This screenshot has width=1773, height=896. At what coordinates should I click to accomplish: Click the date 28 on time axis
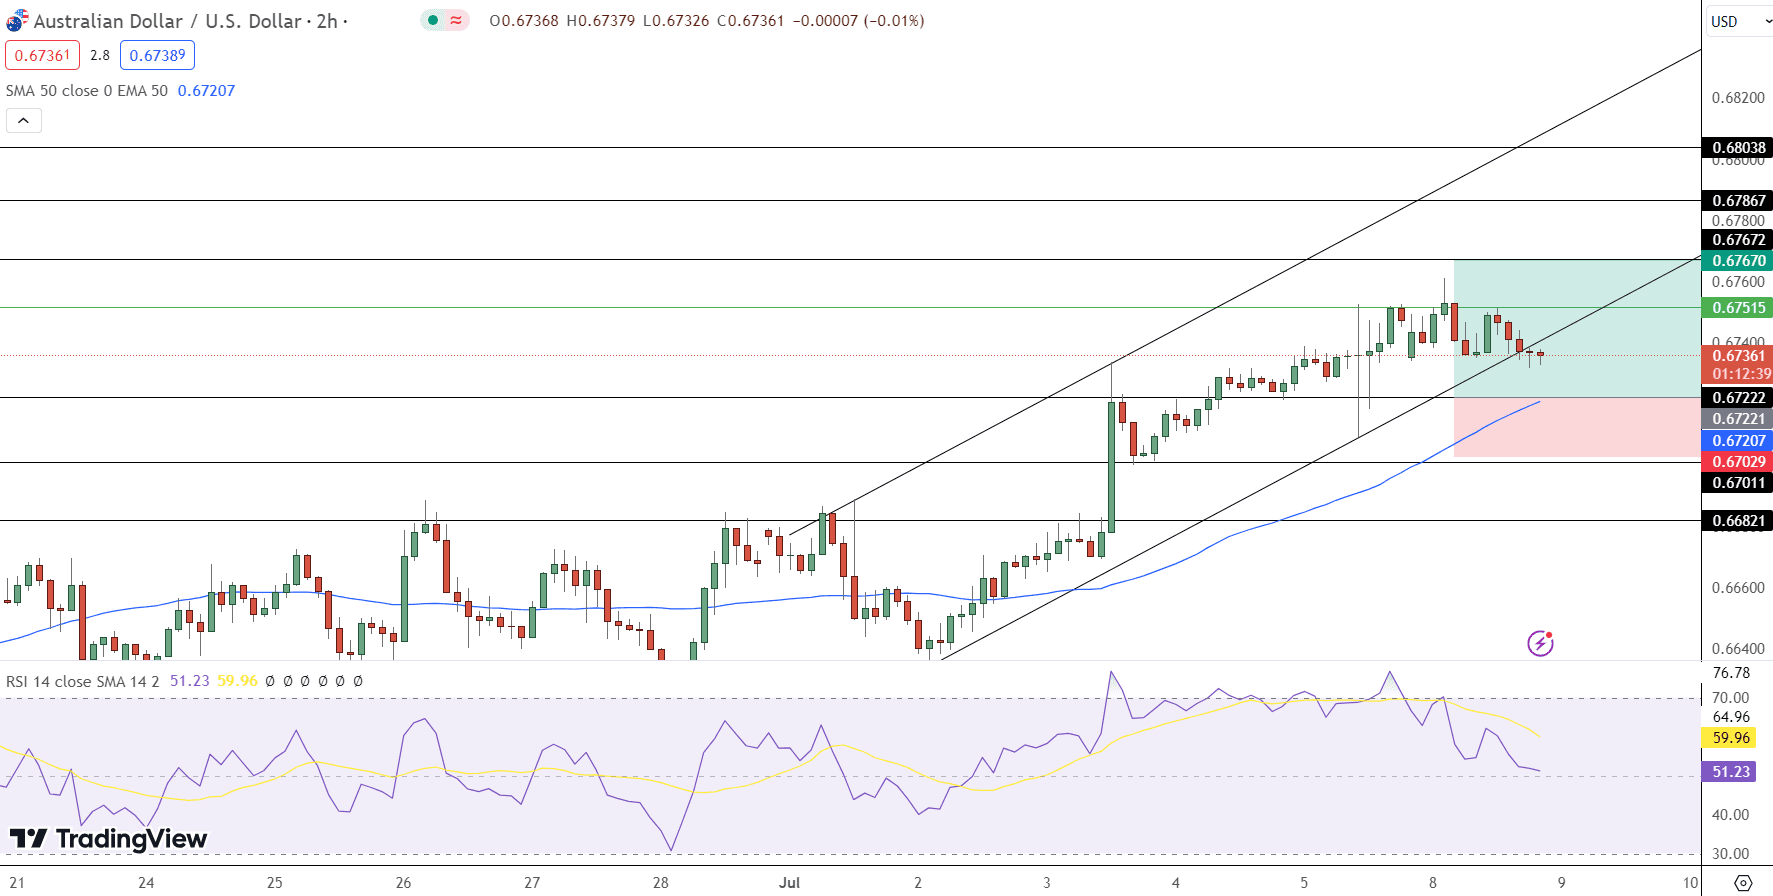point(660,883)
